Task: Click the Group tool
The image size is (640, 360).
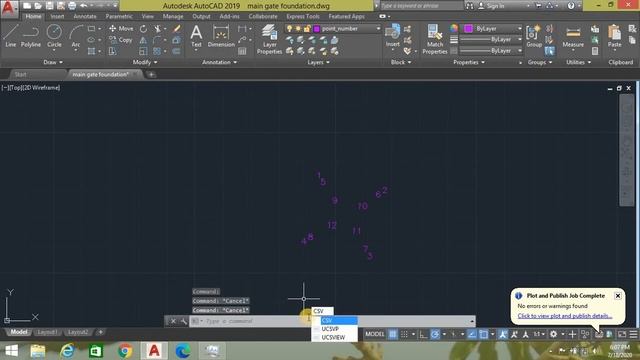Action: pyautogui.click(x=534, y=36)
